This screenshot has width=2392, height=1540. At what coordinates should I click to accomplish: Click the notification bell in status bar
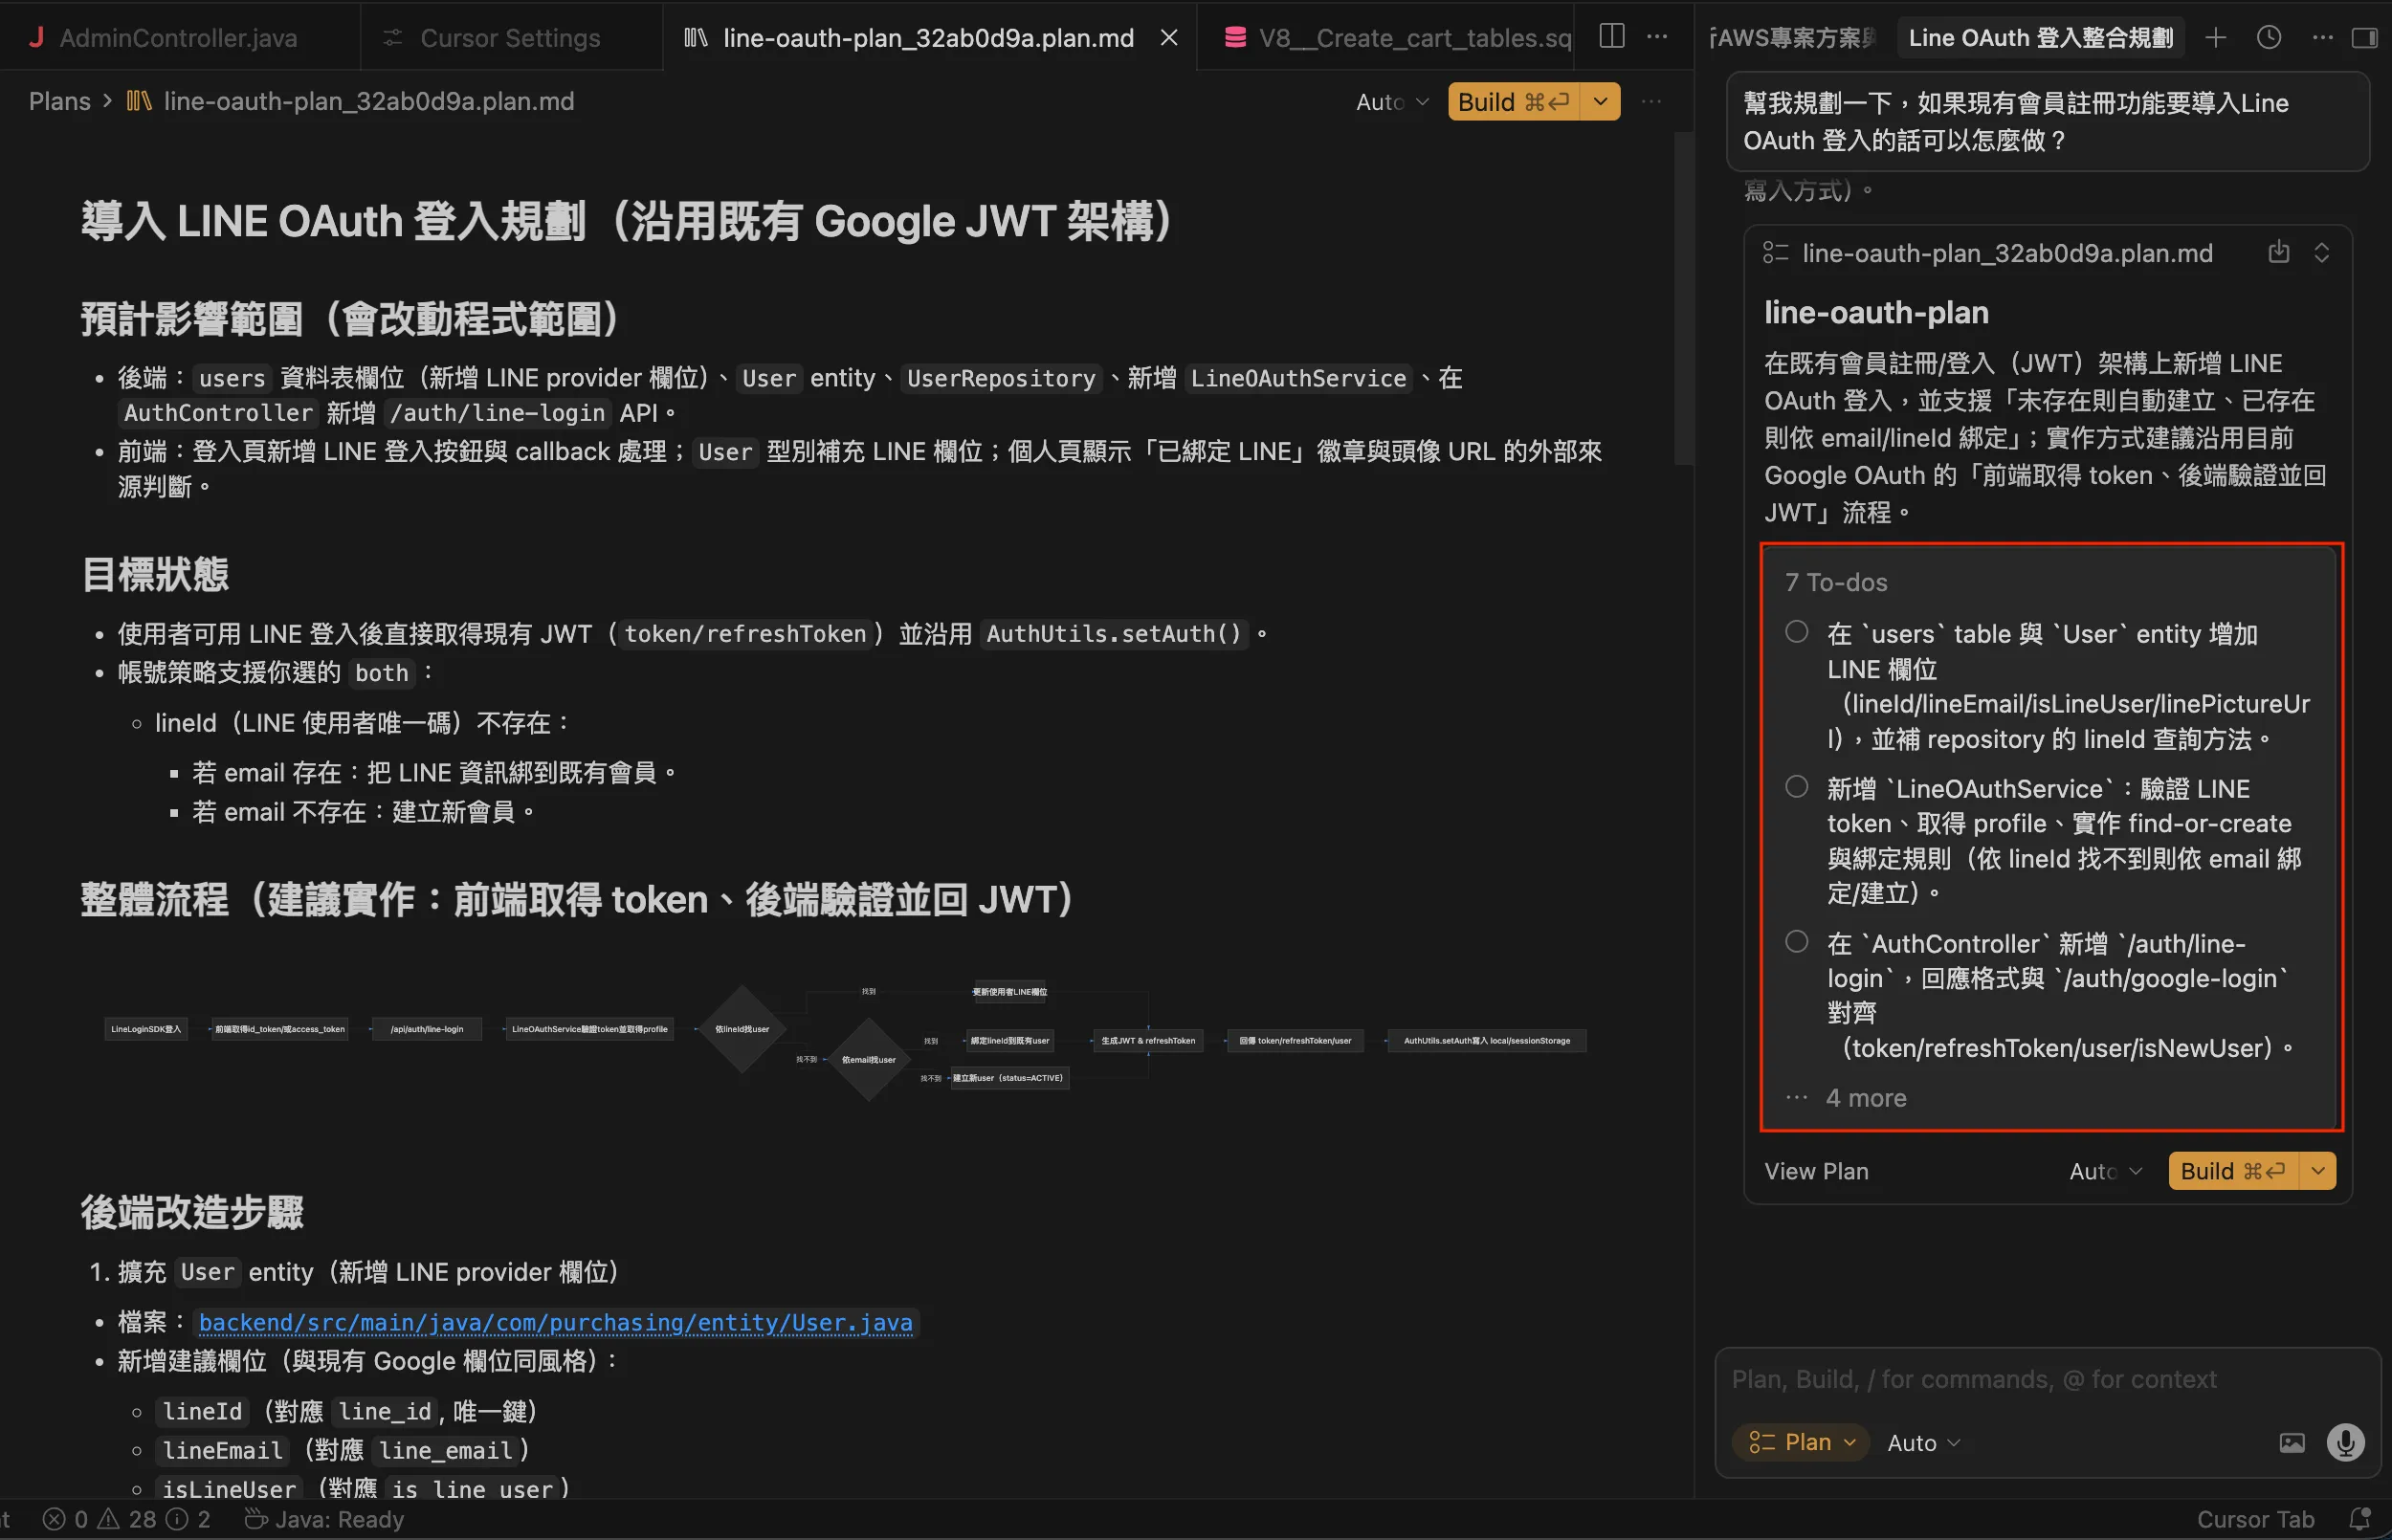(x=2359, y=1519)
